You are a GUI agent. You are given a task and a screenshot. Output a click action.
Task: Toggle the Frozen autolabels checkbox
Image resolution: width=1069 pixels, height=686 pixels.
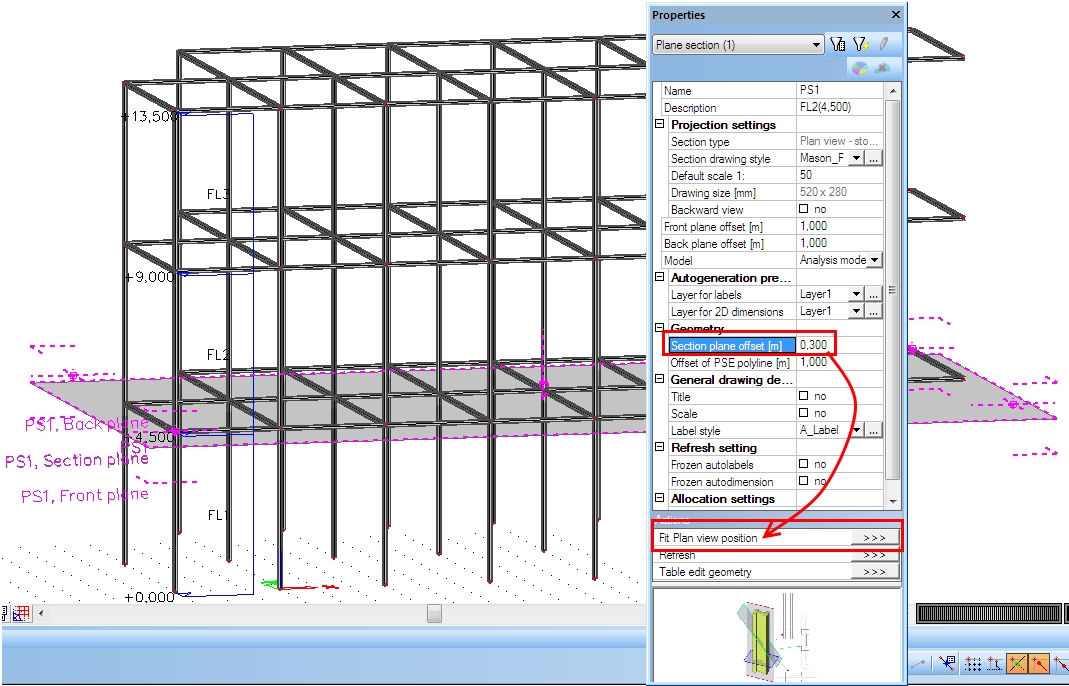(805, 465)
